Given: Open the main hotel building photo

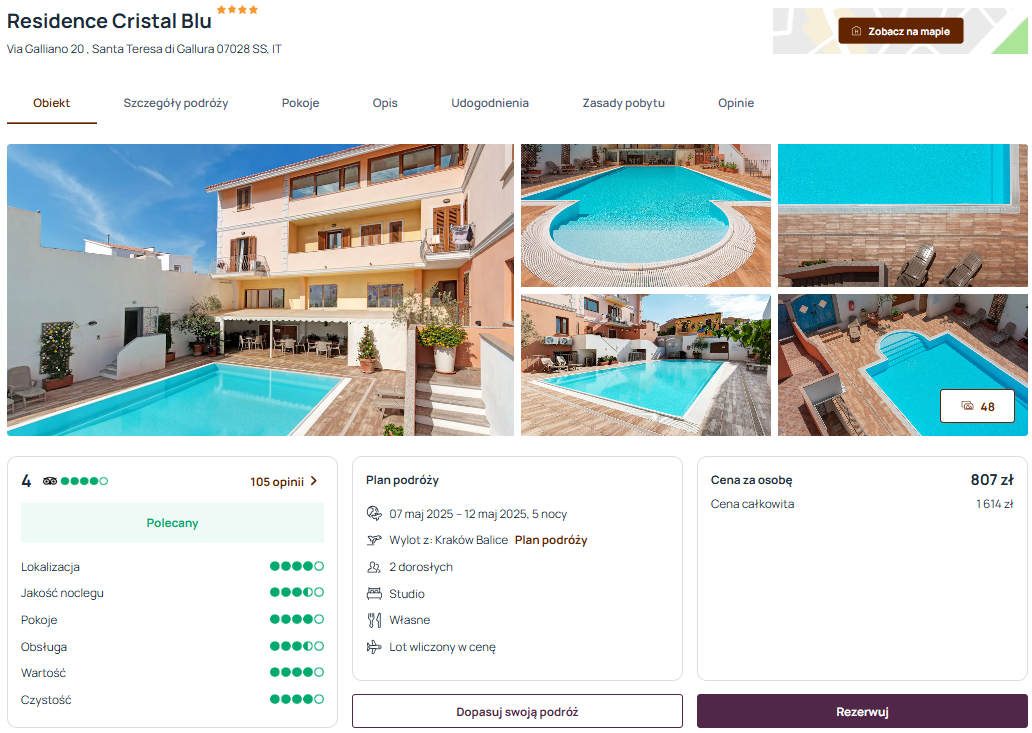Looking at the screenshot, I should point(260,290).
